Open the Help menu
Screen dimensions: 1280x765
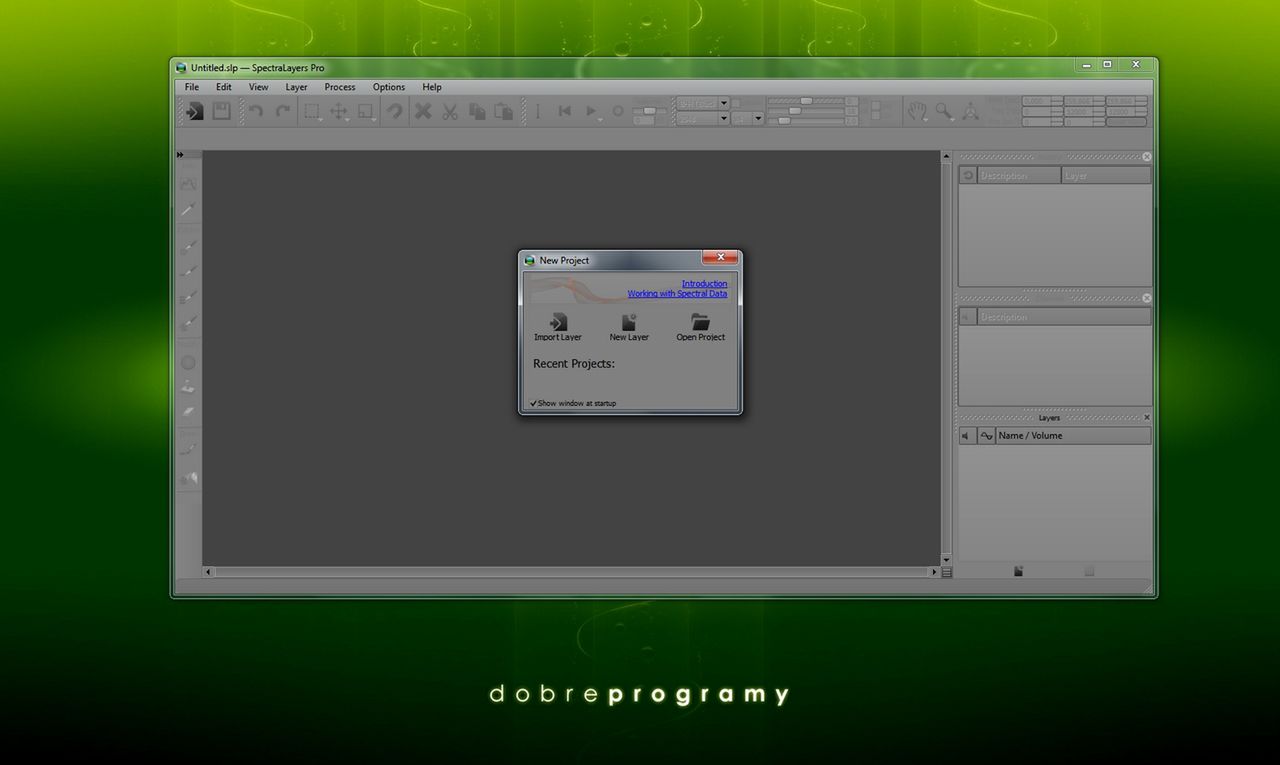pyautogui.click(x=432, y=87)
